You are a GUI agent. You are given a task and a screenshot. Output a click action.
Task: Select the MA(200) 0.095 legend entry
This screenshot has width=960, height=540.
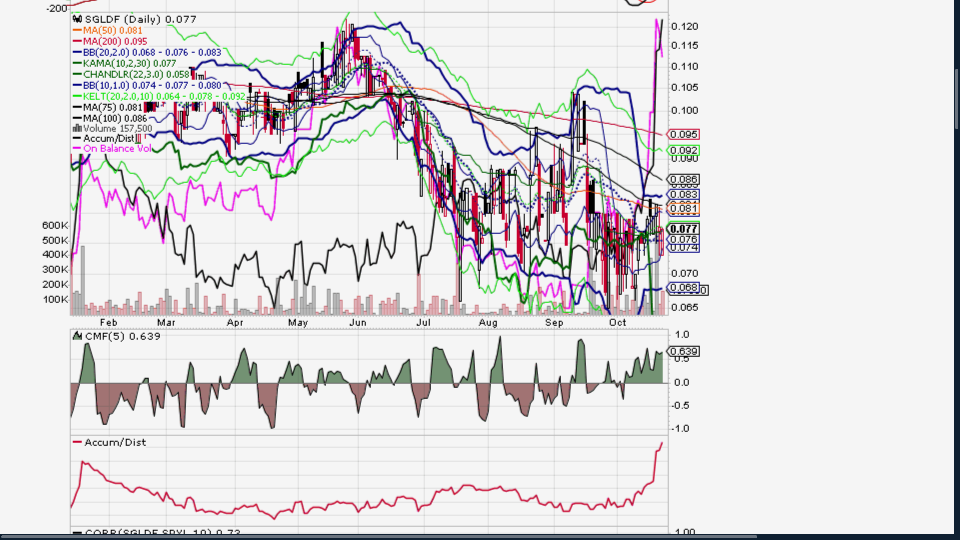coord(115,42)
